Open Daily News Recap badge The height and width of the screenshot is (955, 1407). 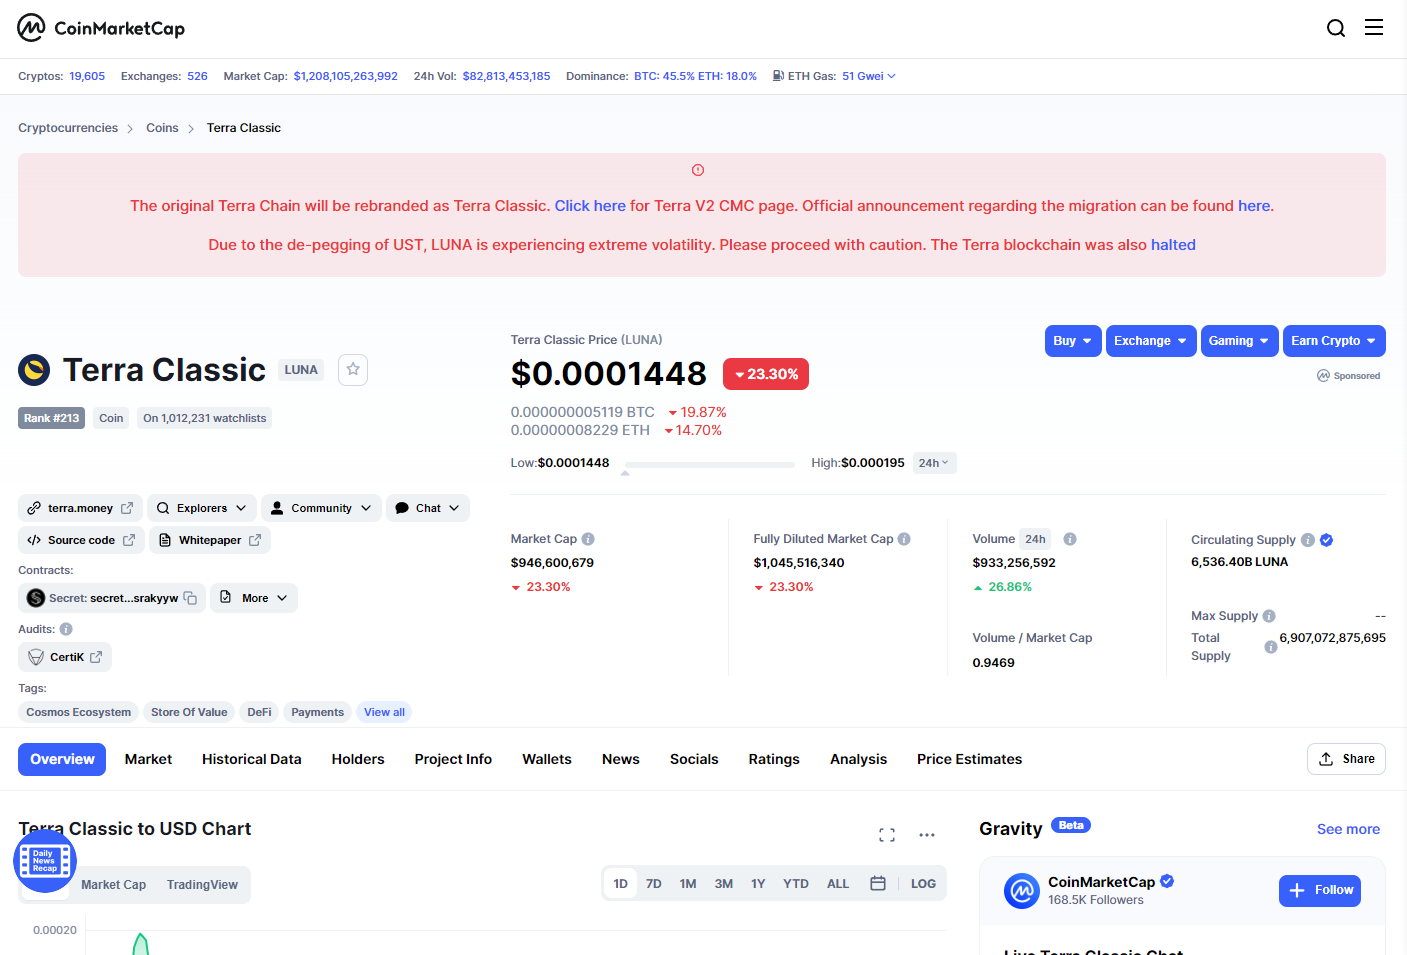[45, 861]
